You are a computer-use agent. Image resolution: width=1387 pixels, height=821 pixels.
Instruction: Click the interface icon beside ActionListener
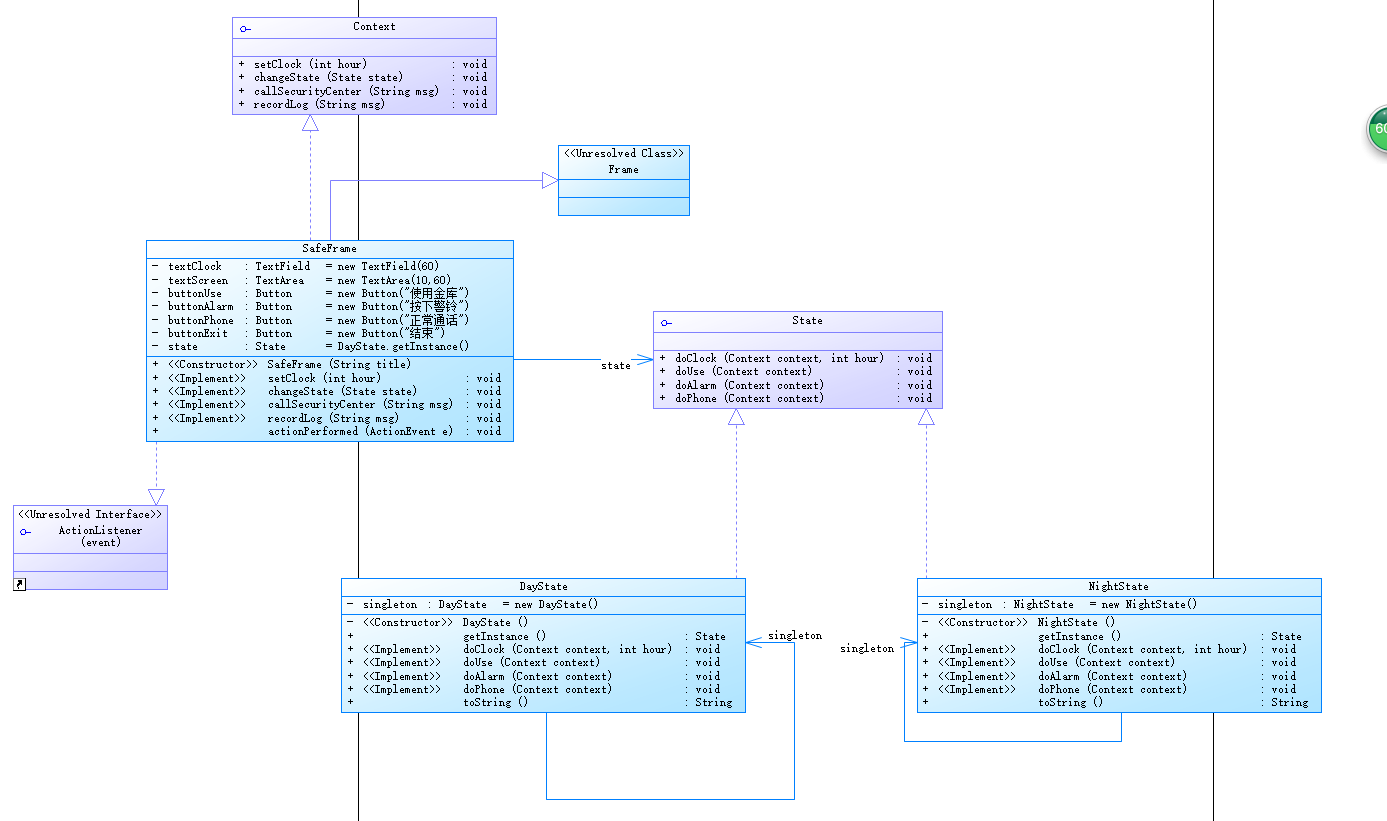pyautogui.click(x=26, y=532)
